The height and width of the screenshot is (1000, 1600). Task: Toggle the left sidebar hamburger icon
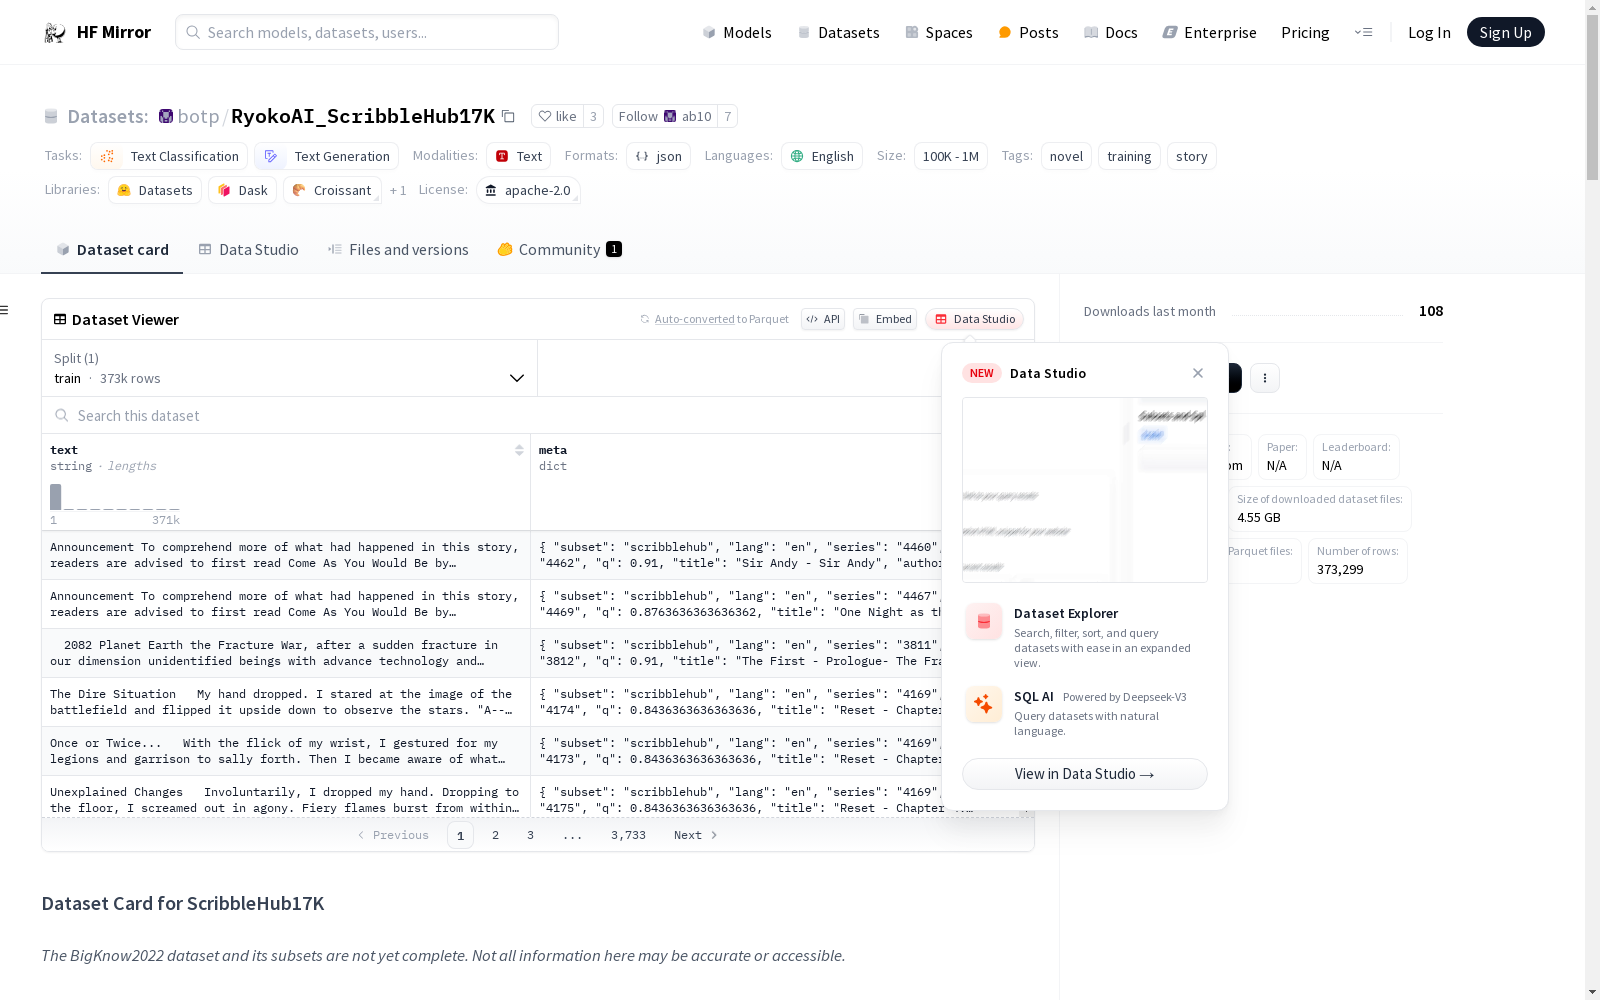click(x=5, y=310)
